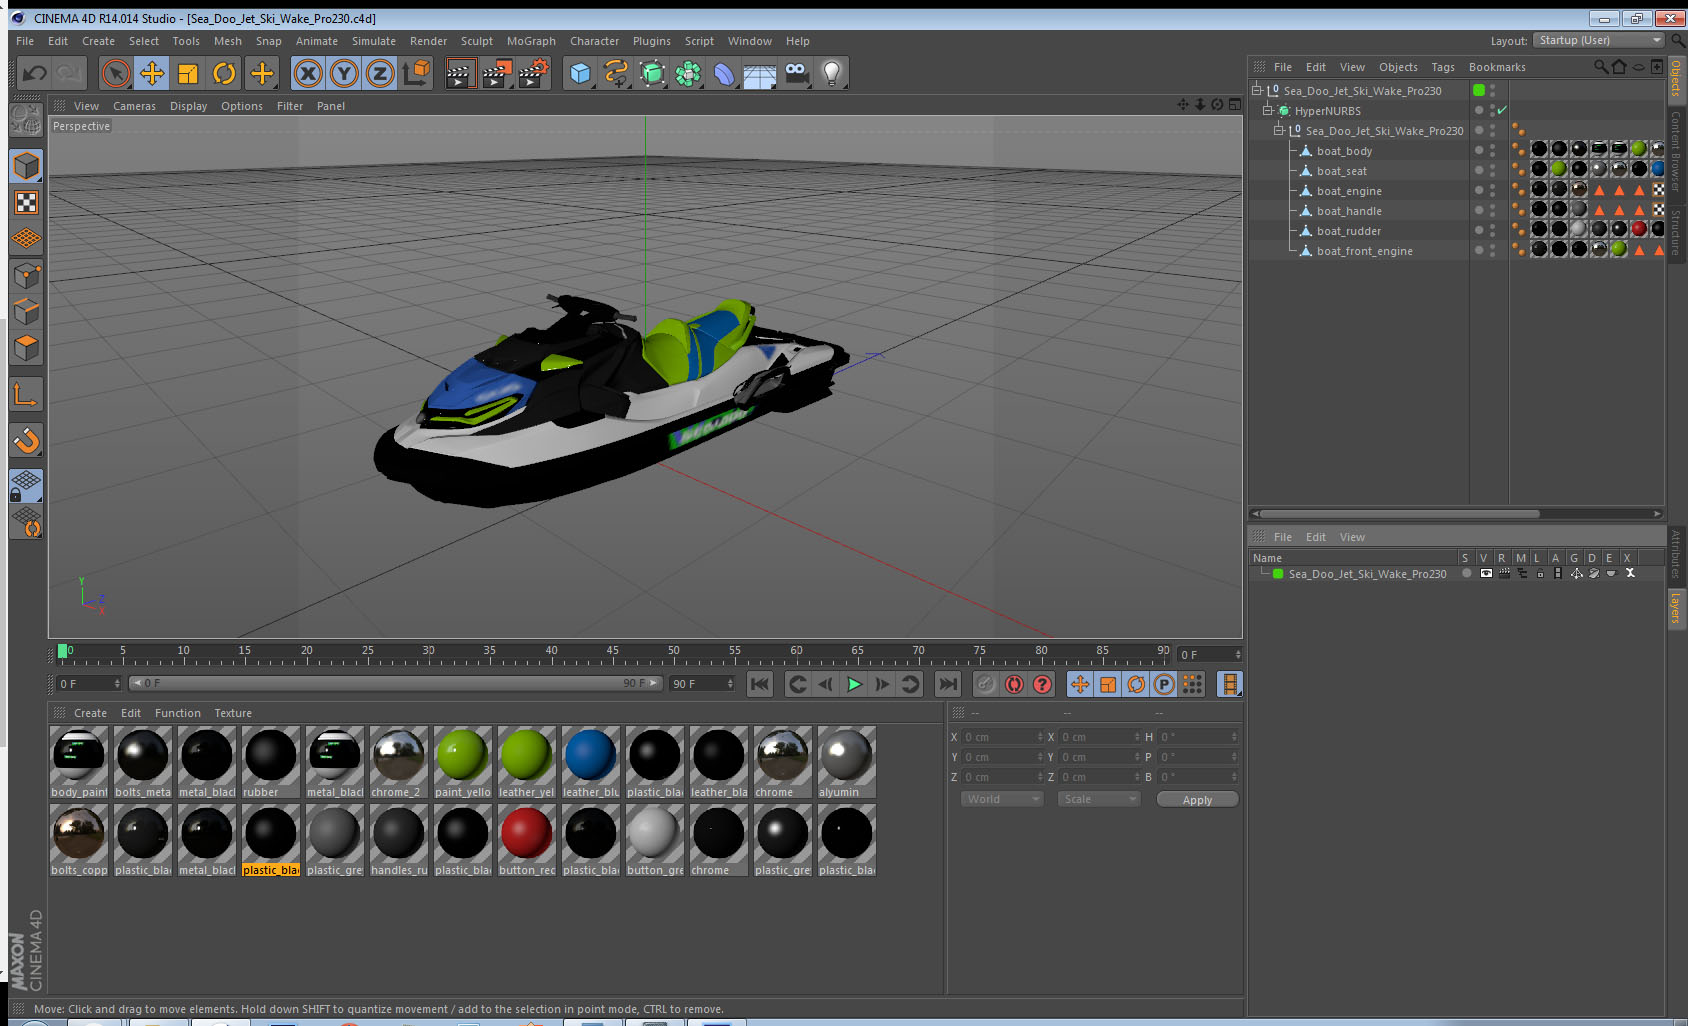1688x1026 pixels.
Task: Open the Array modeling objects icon
Action: [x=688, y=73]
